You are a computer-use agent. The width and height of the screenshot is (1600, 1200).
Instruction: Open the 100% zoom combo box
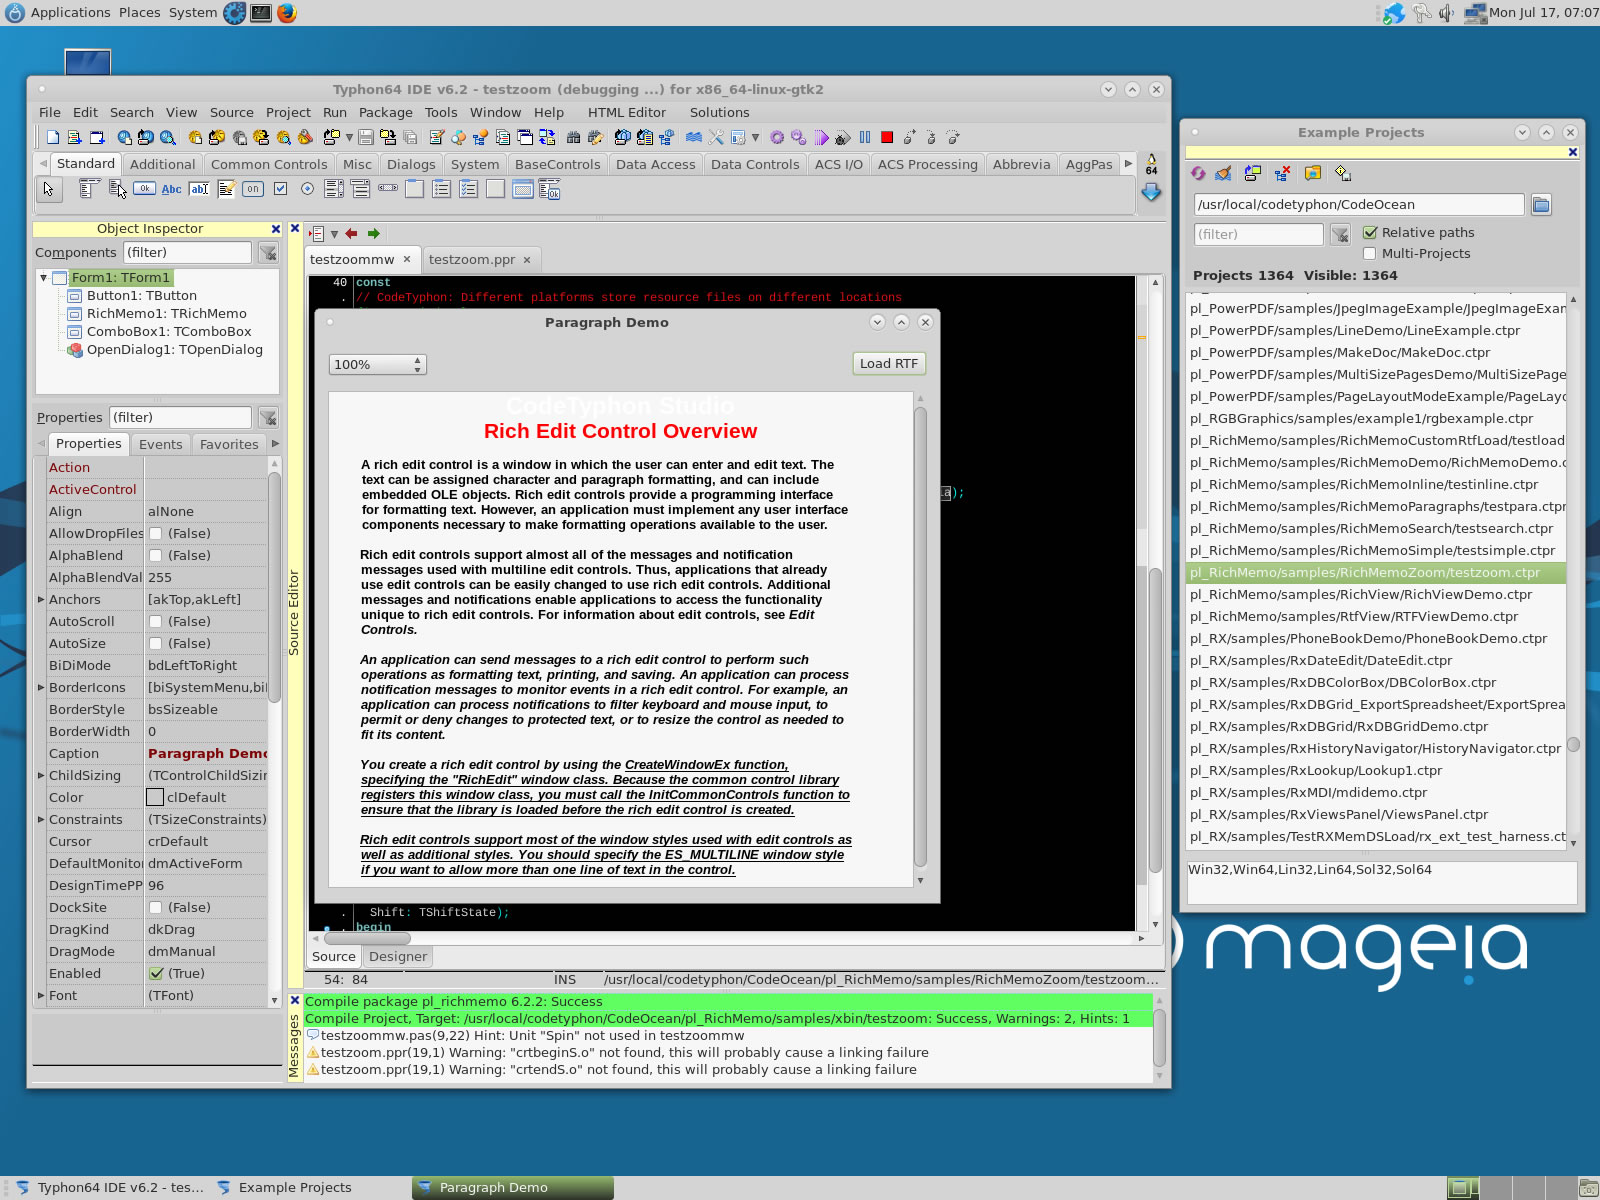pyautogui.click(x=378, y=364)
